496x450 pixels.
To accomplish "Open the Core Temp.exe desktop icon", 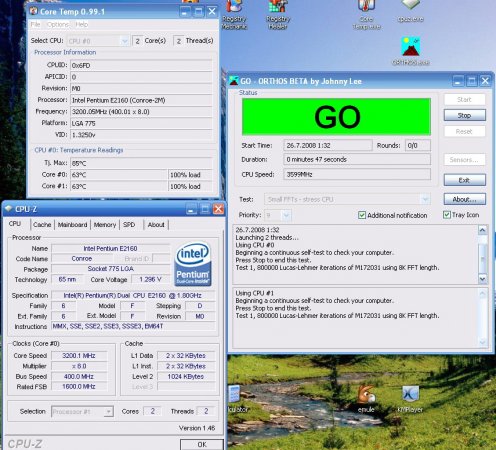I will [x=367, y=15].
